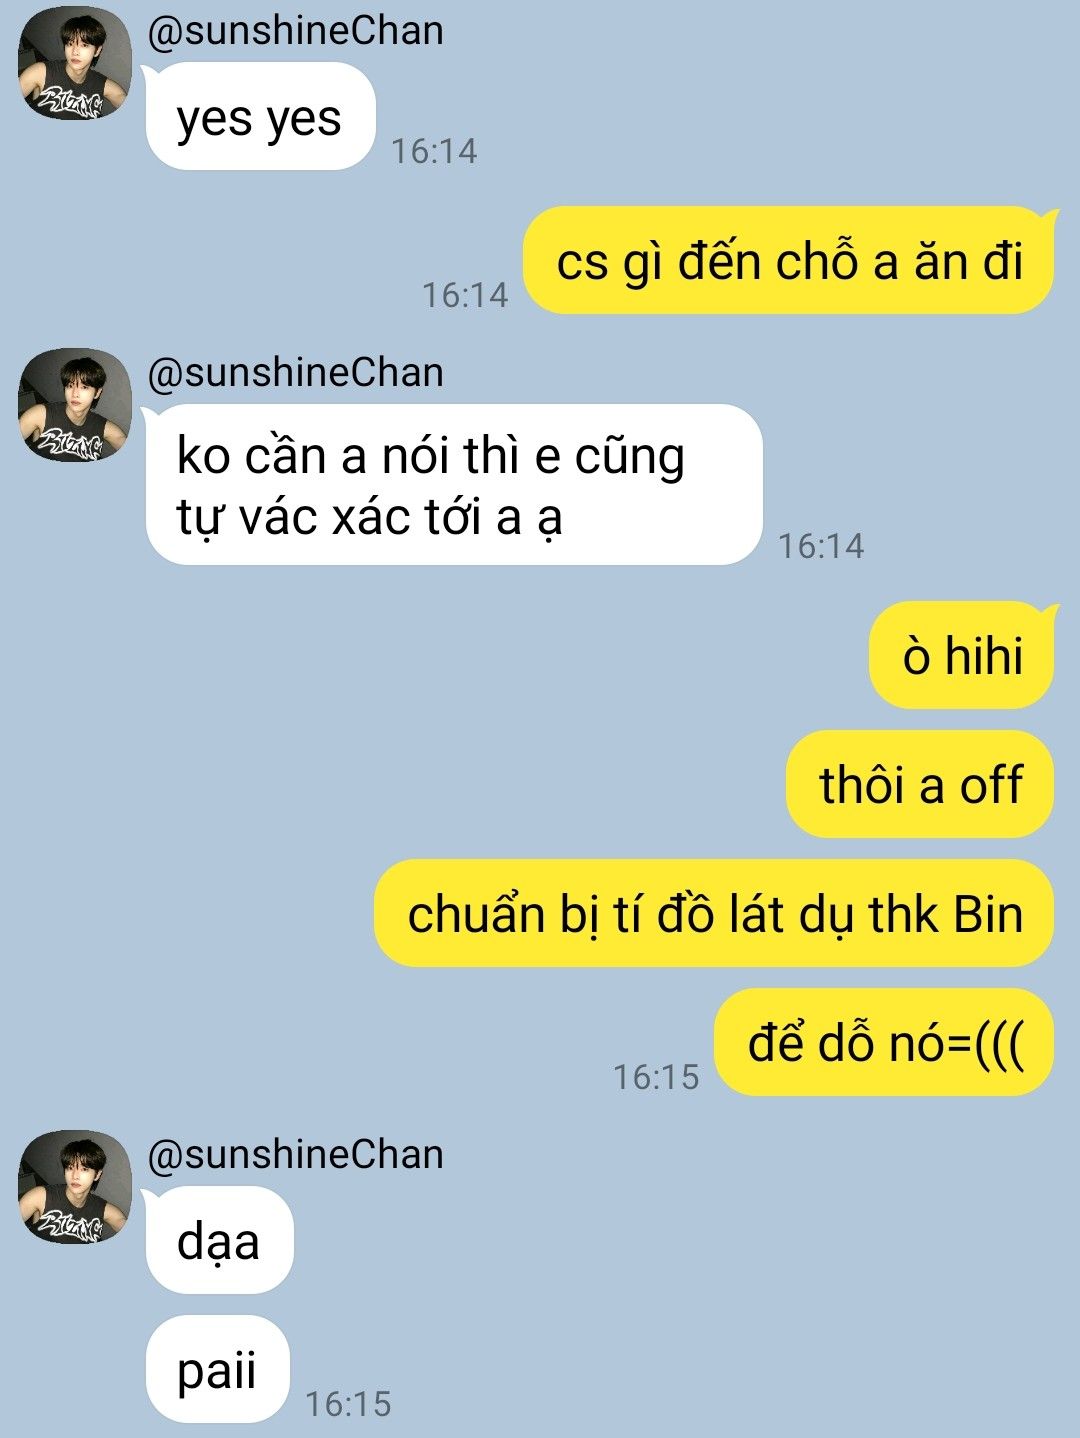Viewport: 1080px width, 1438px height.
Task: Select the "ko cần a nói thì e cũng" bubble
Action: (x=453, y=484)
